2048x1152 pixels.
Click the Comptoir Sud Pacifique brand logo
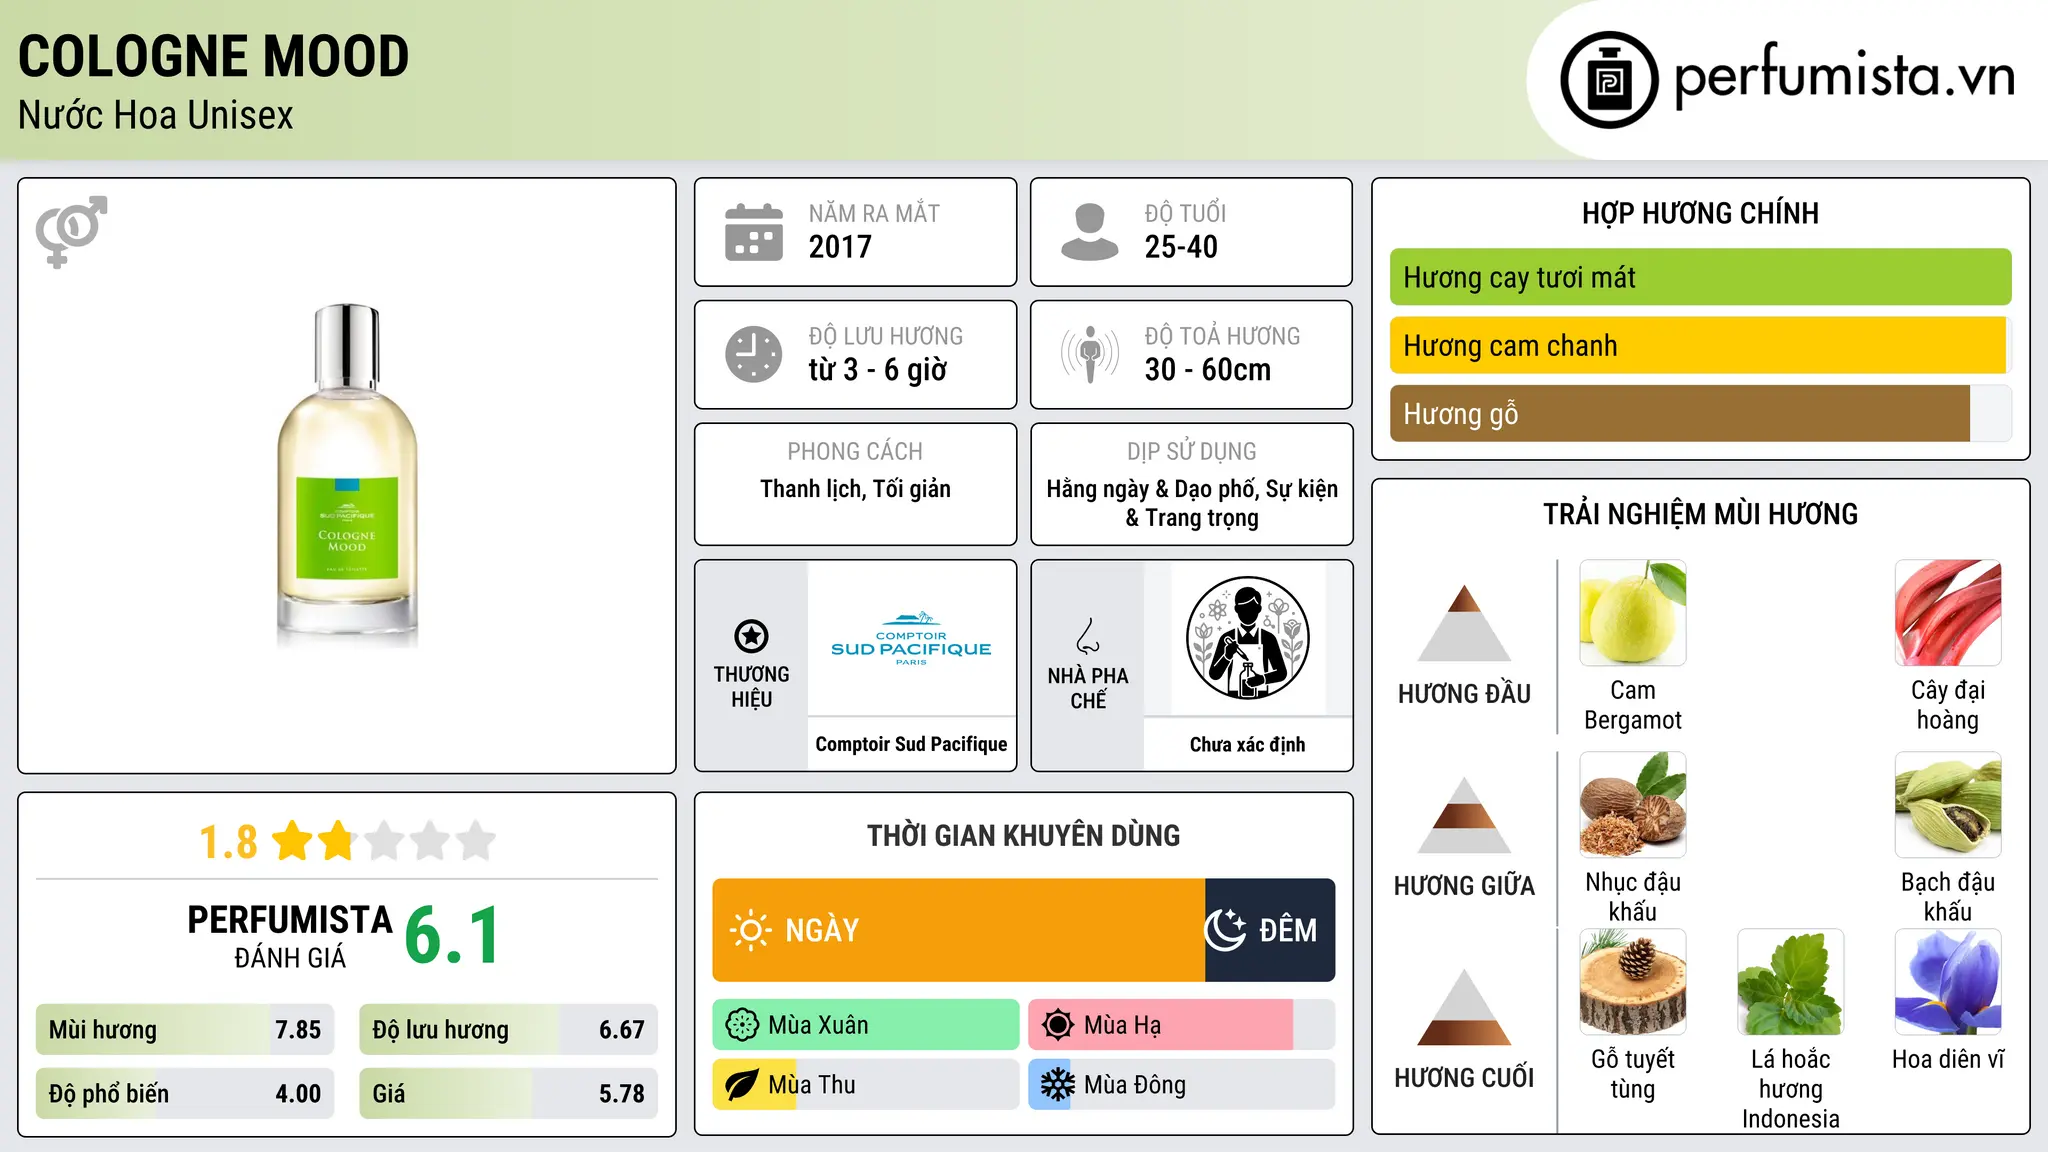coord(911,638)
